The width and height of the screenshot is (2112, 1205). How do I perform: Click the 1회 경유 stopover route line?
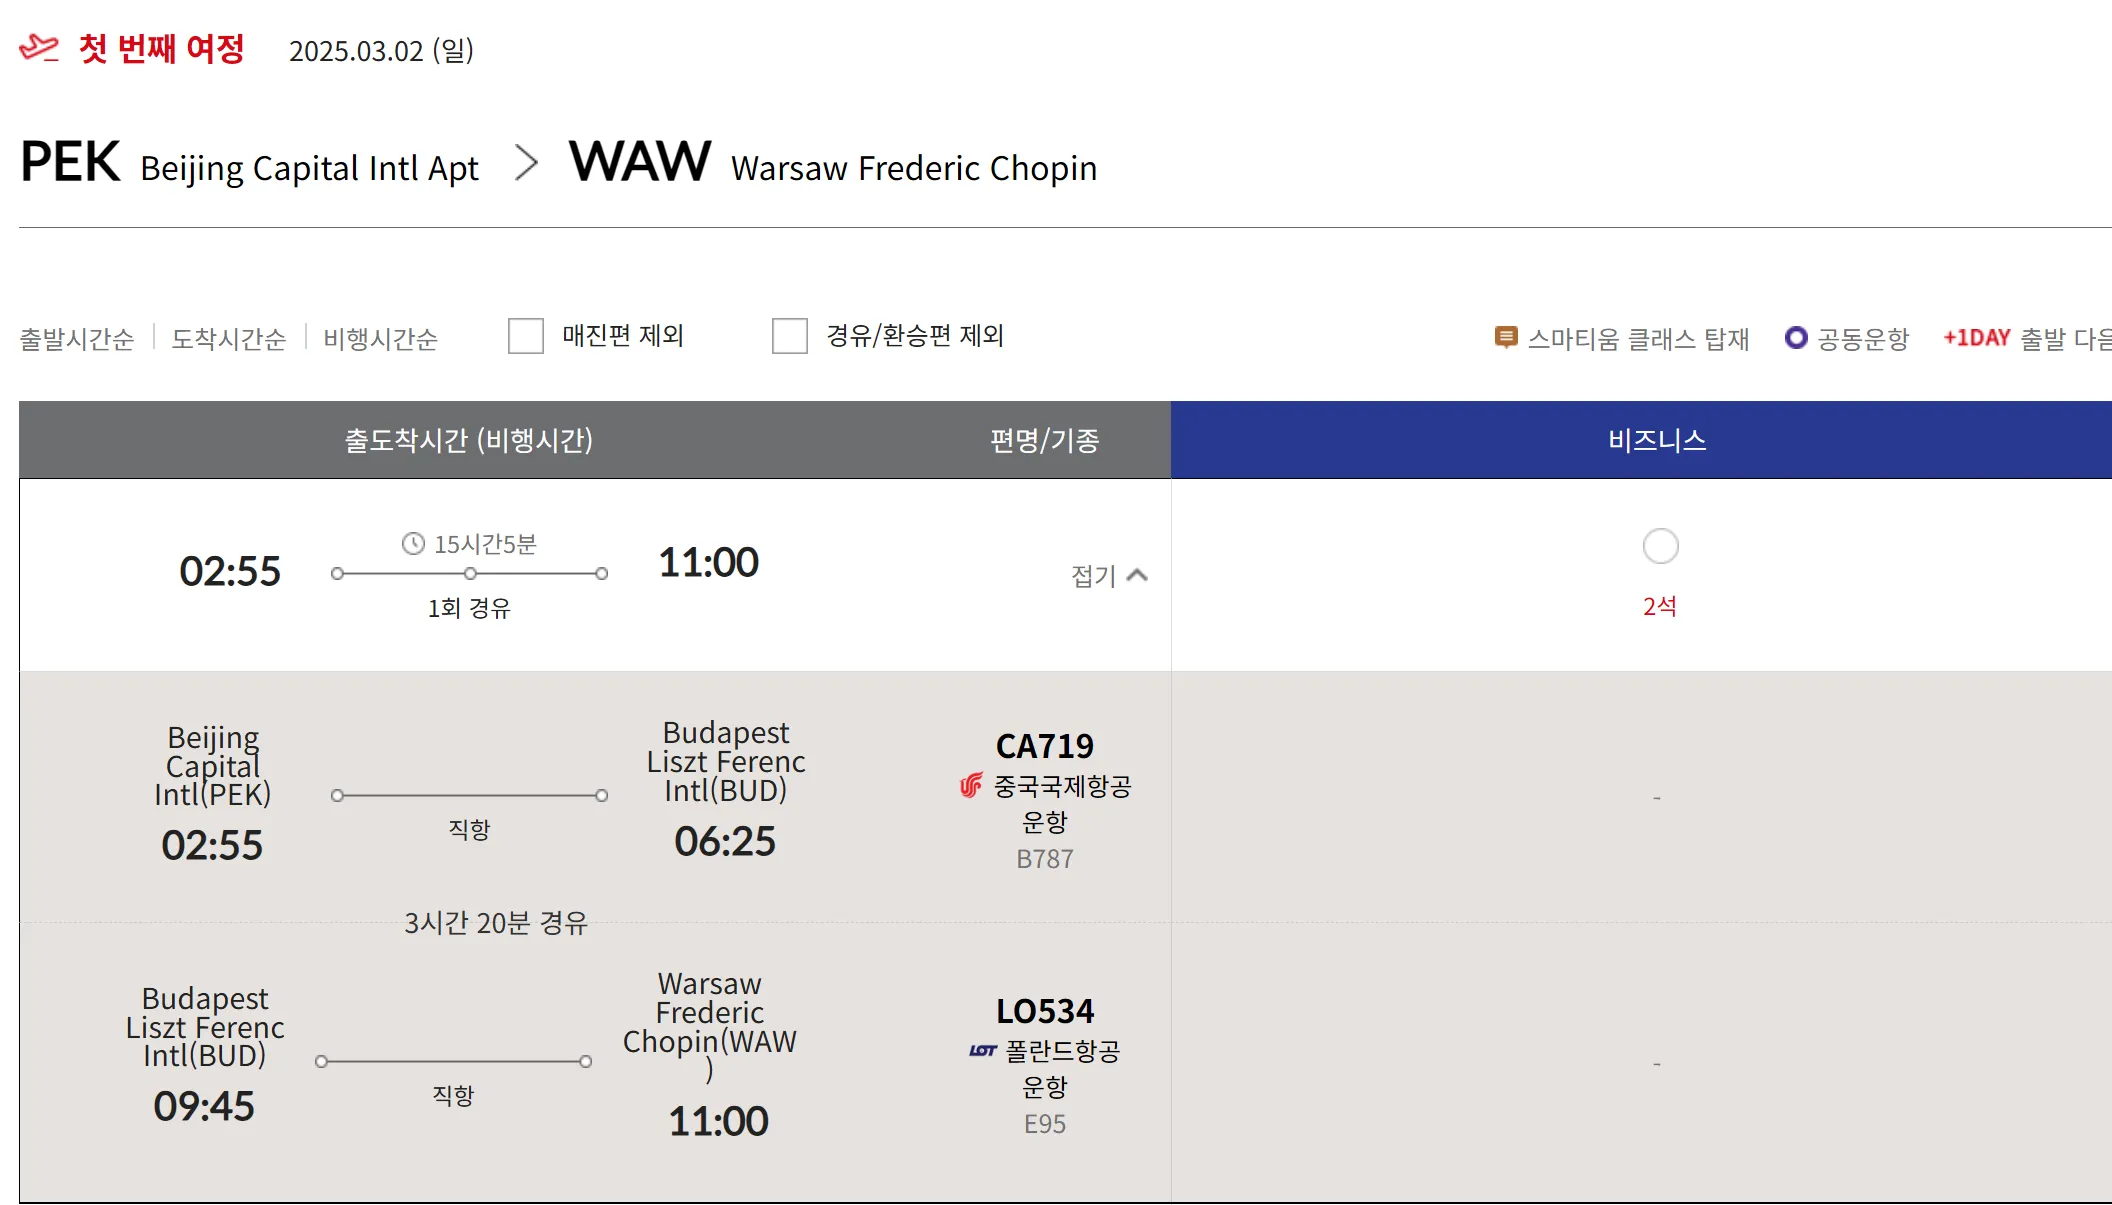469,574
